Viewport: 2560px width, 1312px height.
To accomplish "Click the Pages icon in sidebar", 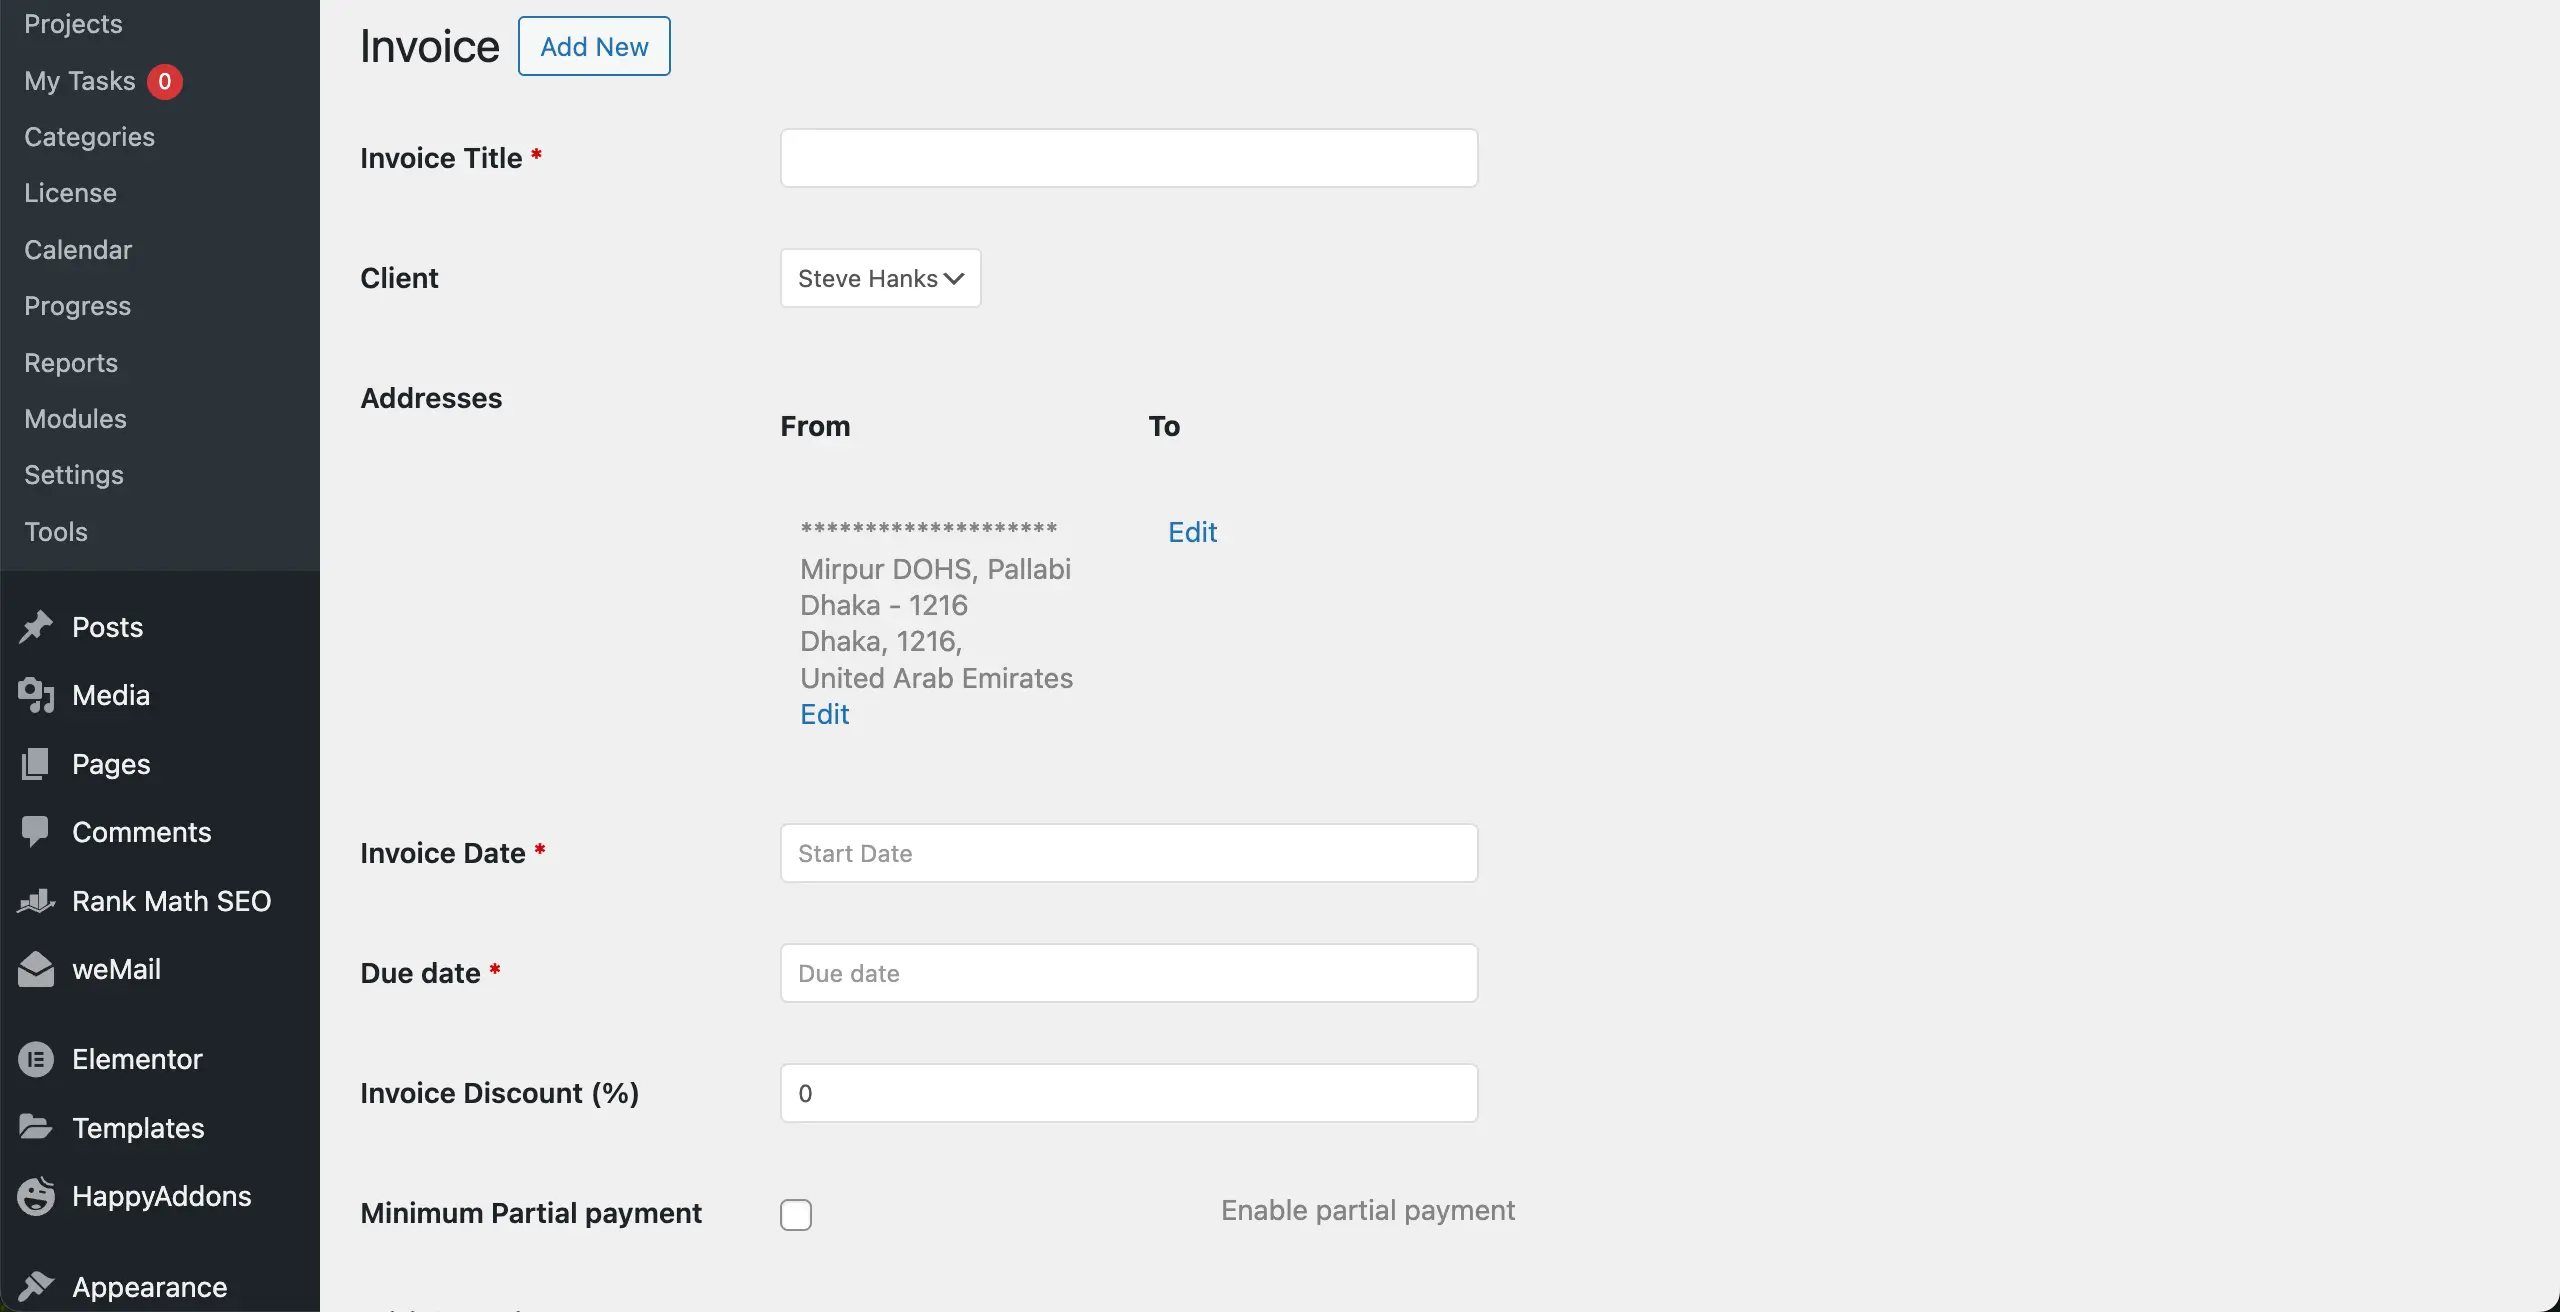I will (35, 763).
